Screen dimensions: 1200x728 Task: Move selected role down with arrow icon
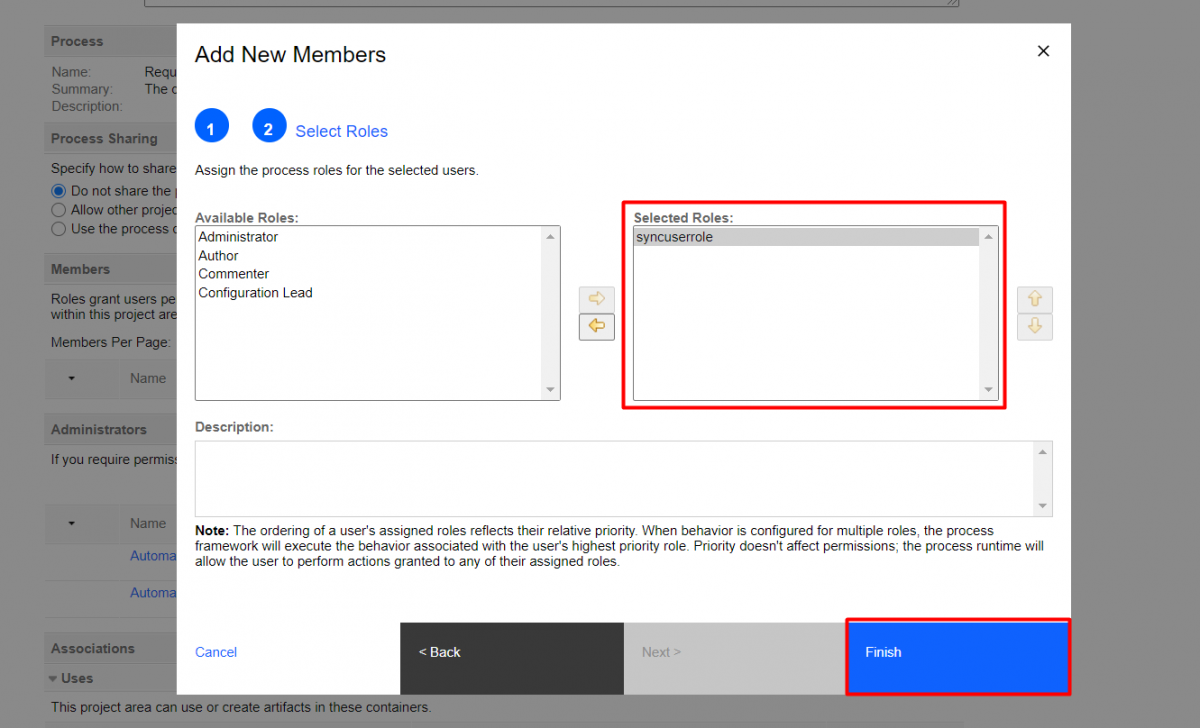[1034, 326]
